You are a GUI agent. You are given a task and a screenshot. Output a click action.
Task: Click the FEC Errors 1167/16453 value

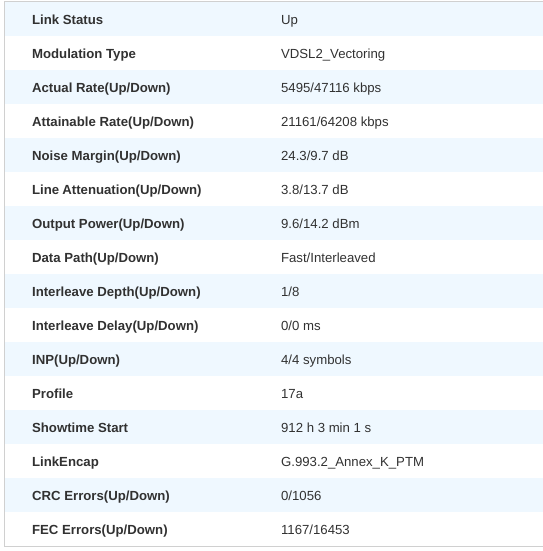click(x=315, y=530)
